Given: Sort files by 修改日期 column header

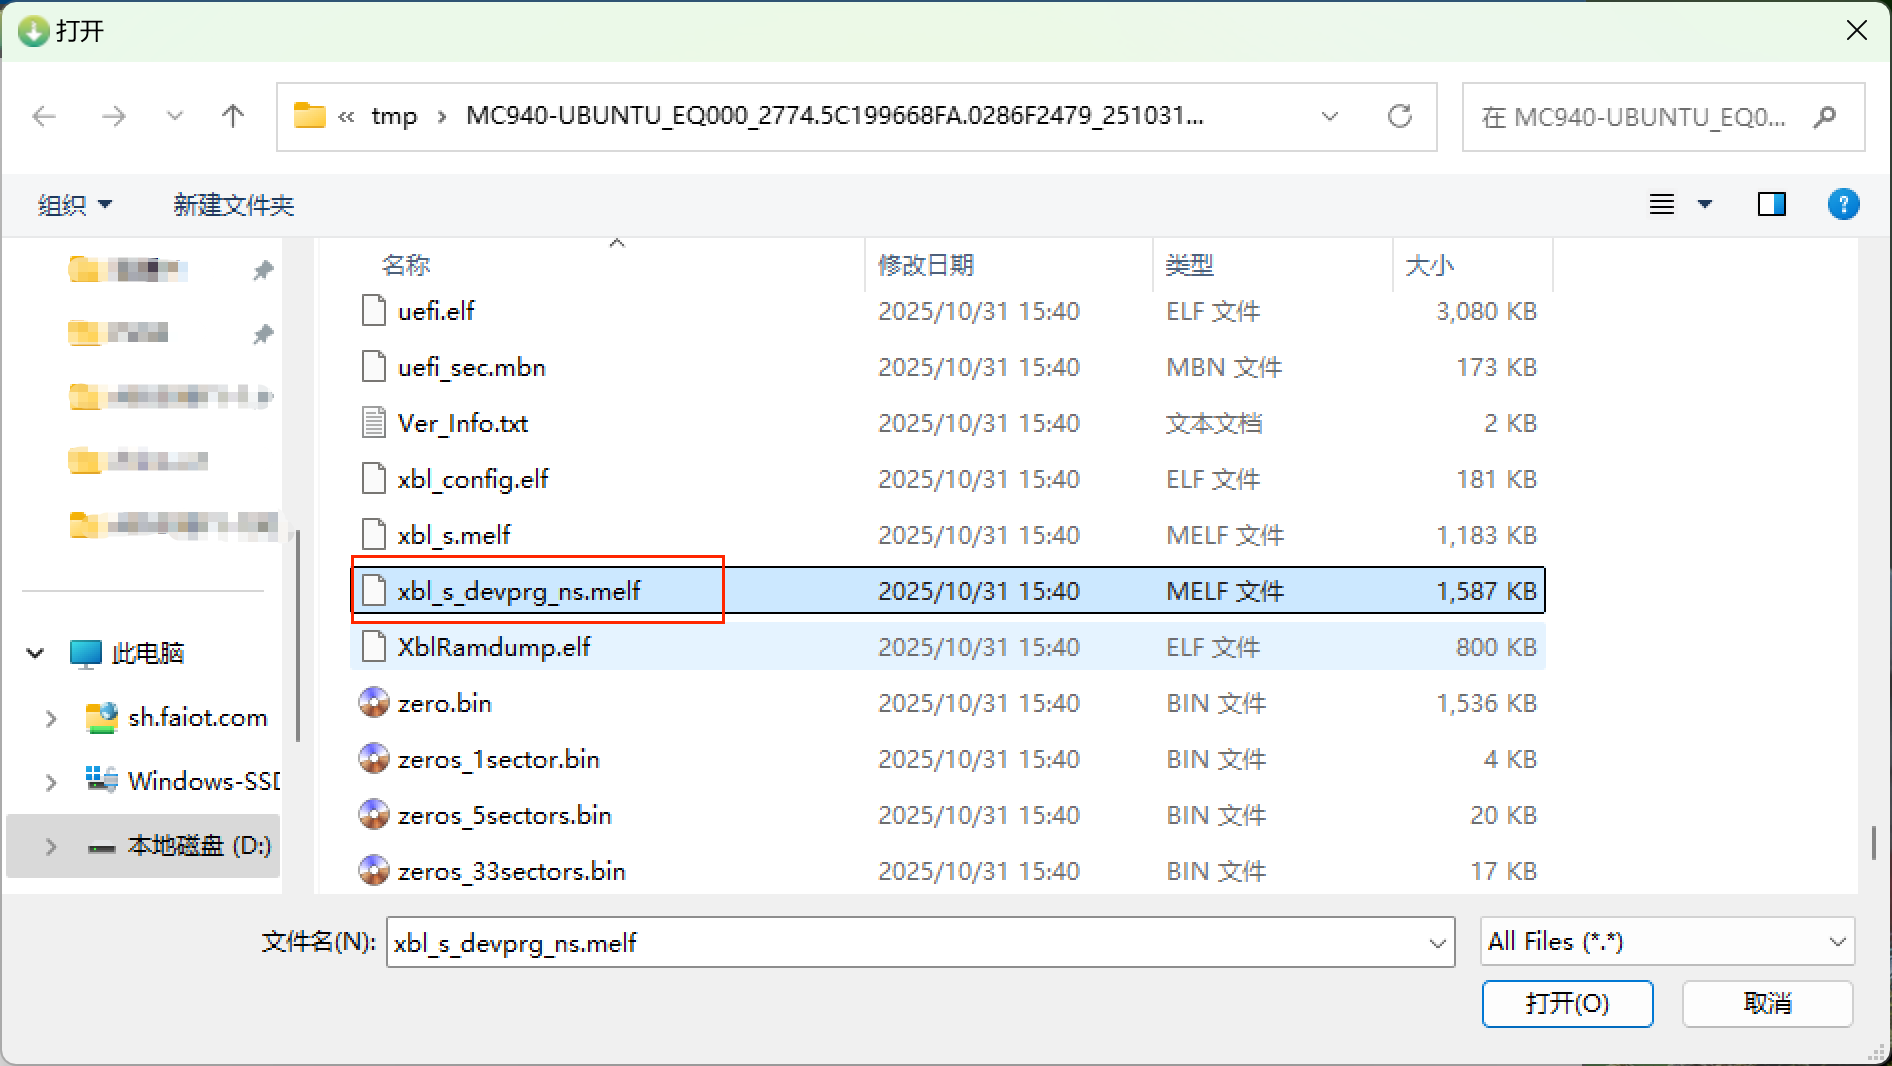Looking at the screenshot, I should click(925, 265).
